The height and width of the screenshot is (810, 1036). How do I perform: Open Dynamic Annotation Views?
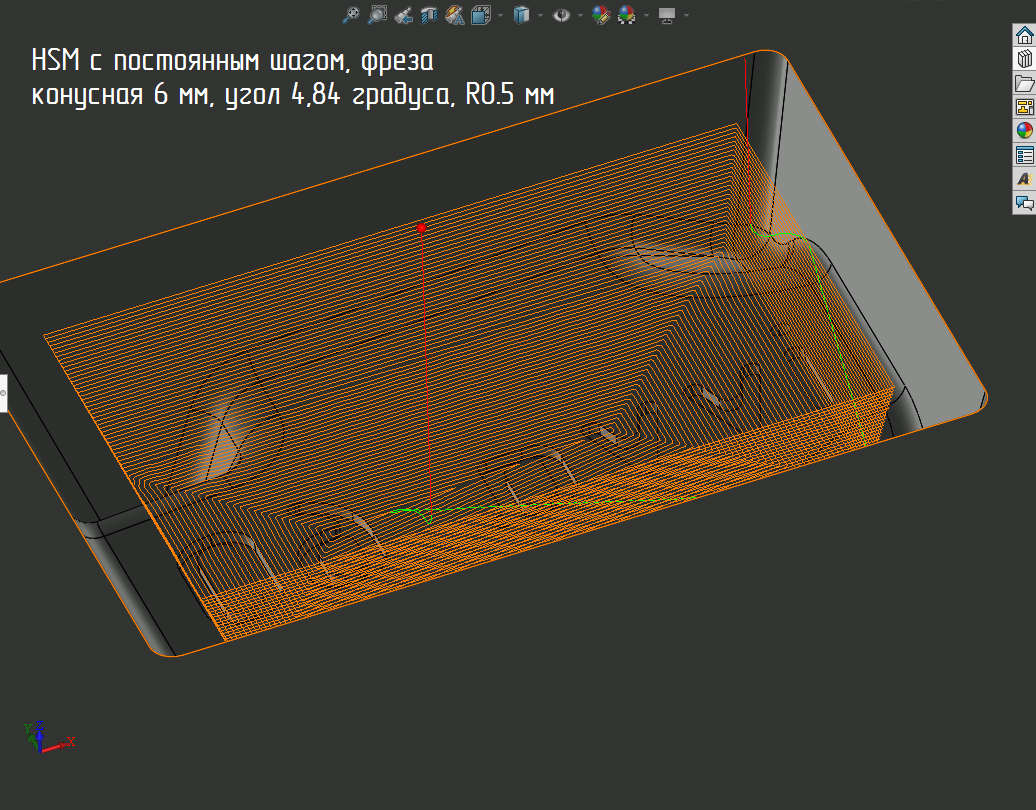pos(455,15)
